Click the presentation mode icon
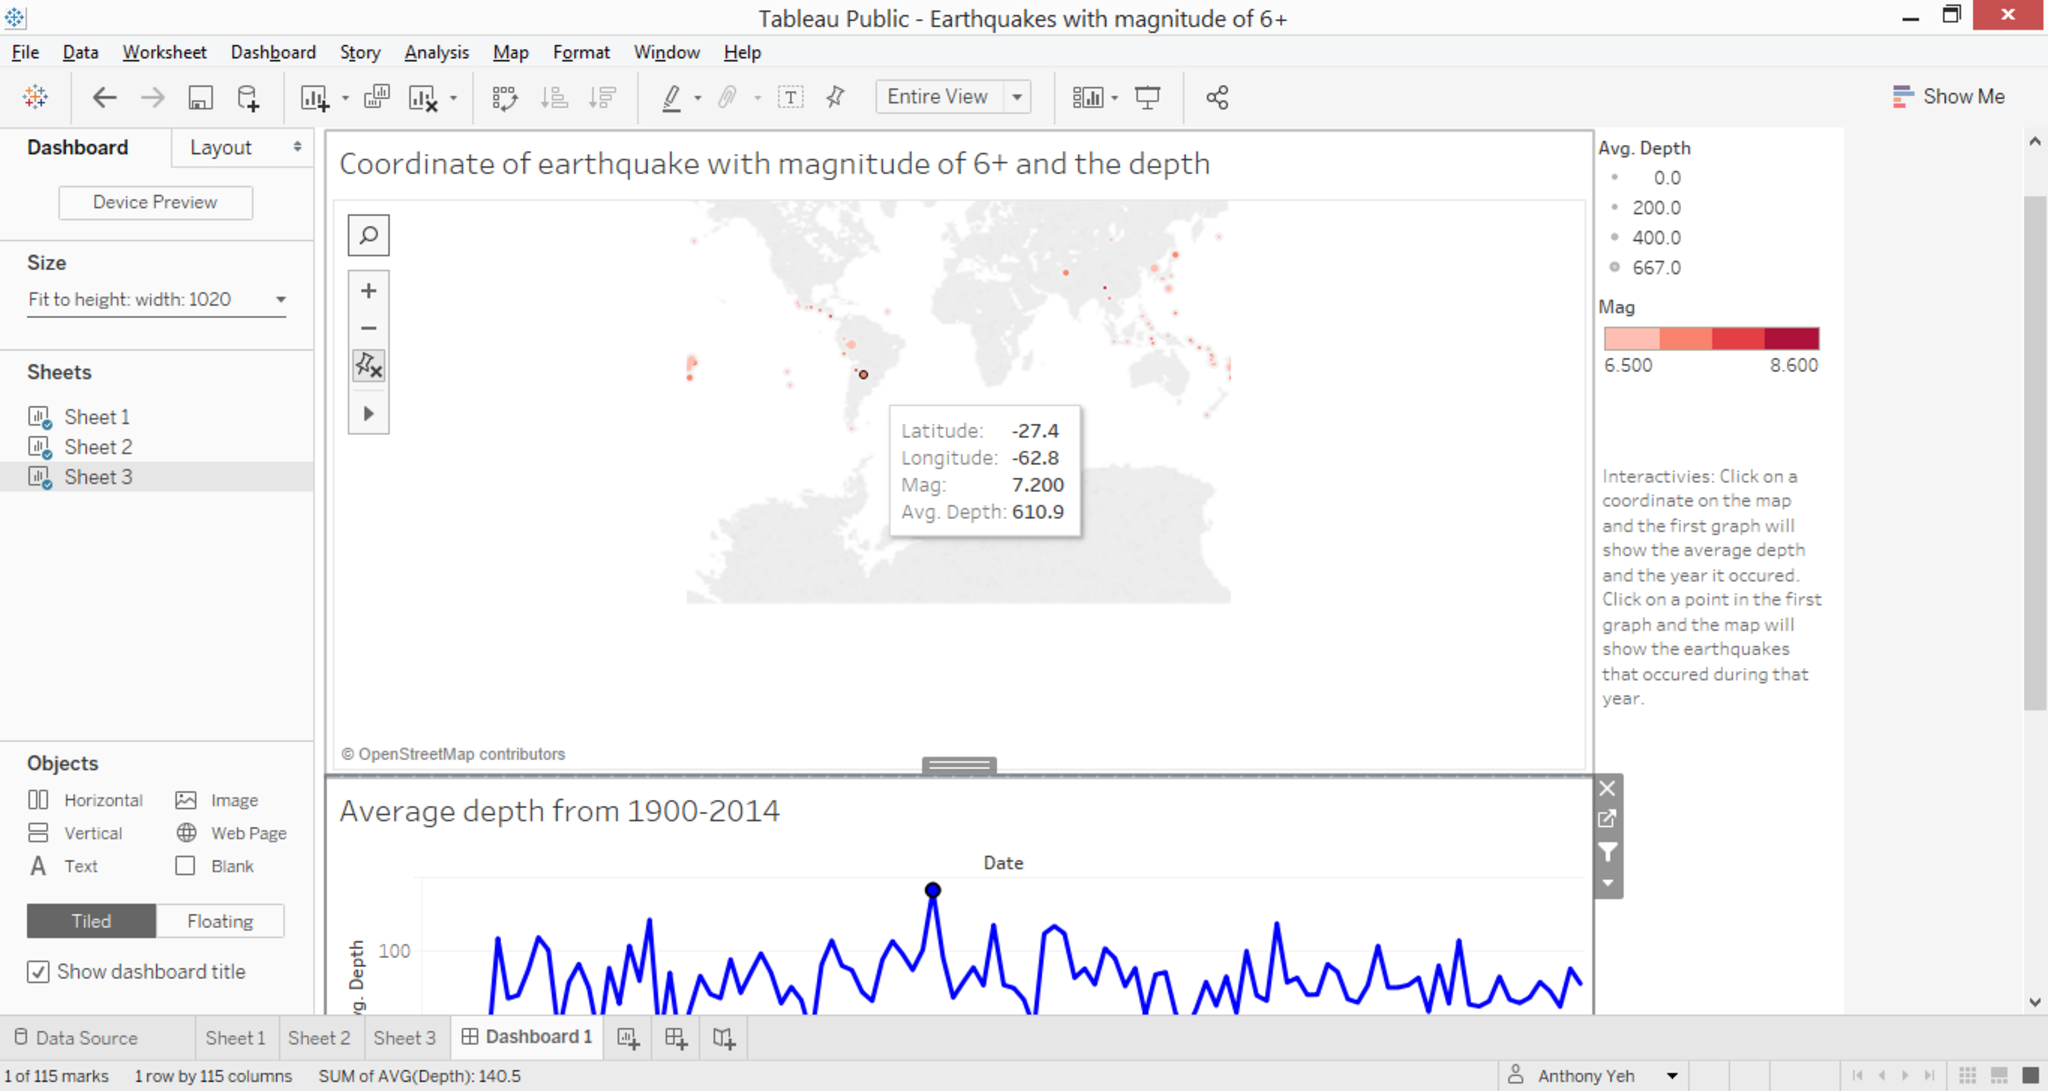The height and width of the screenshot is (1091, 2048). 1147,97
